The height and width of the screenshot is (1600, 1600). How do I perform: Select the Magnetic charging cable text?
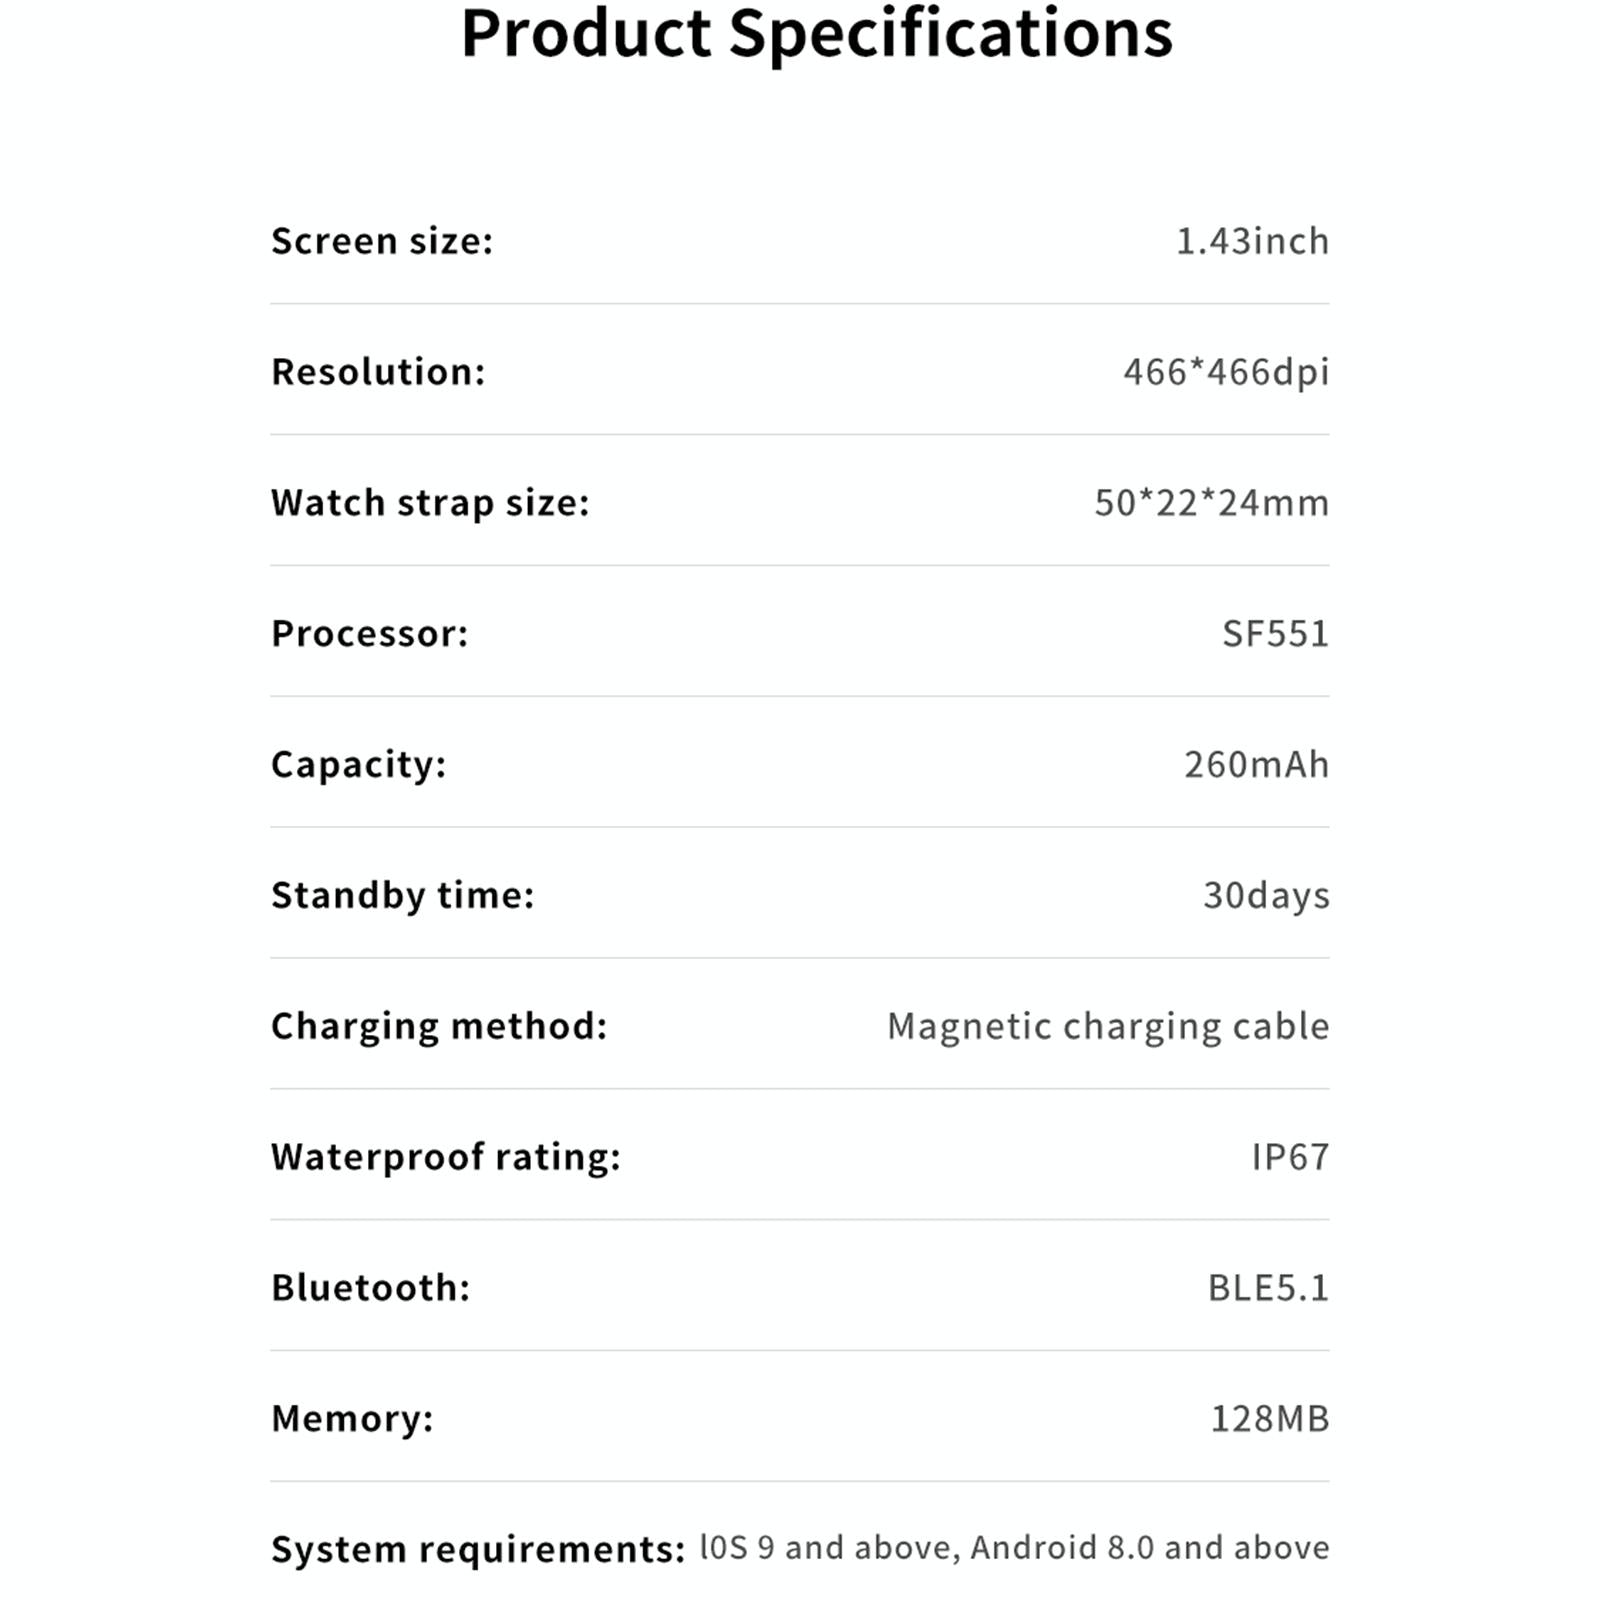[1108, 1027]
